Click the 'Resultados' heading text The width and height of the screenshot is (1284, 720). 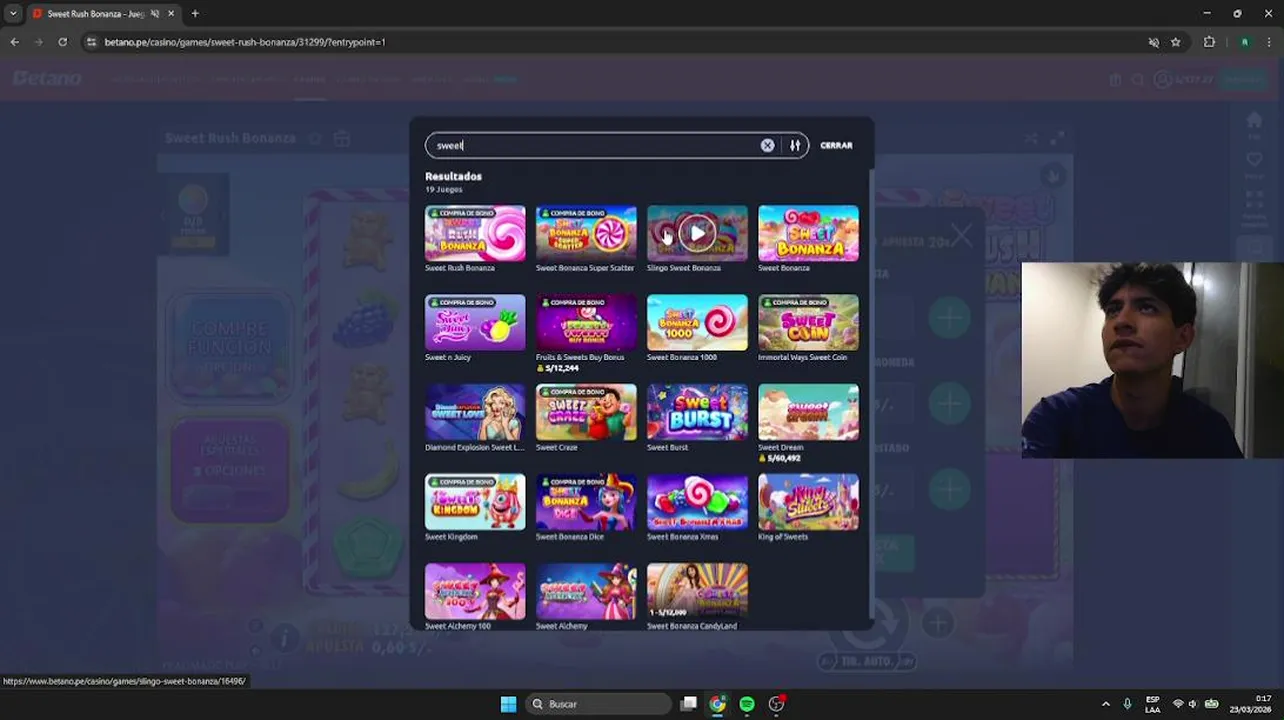click(453, 176)
